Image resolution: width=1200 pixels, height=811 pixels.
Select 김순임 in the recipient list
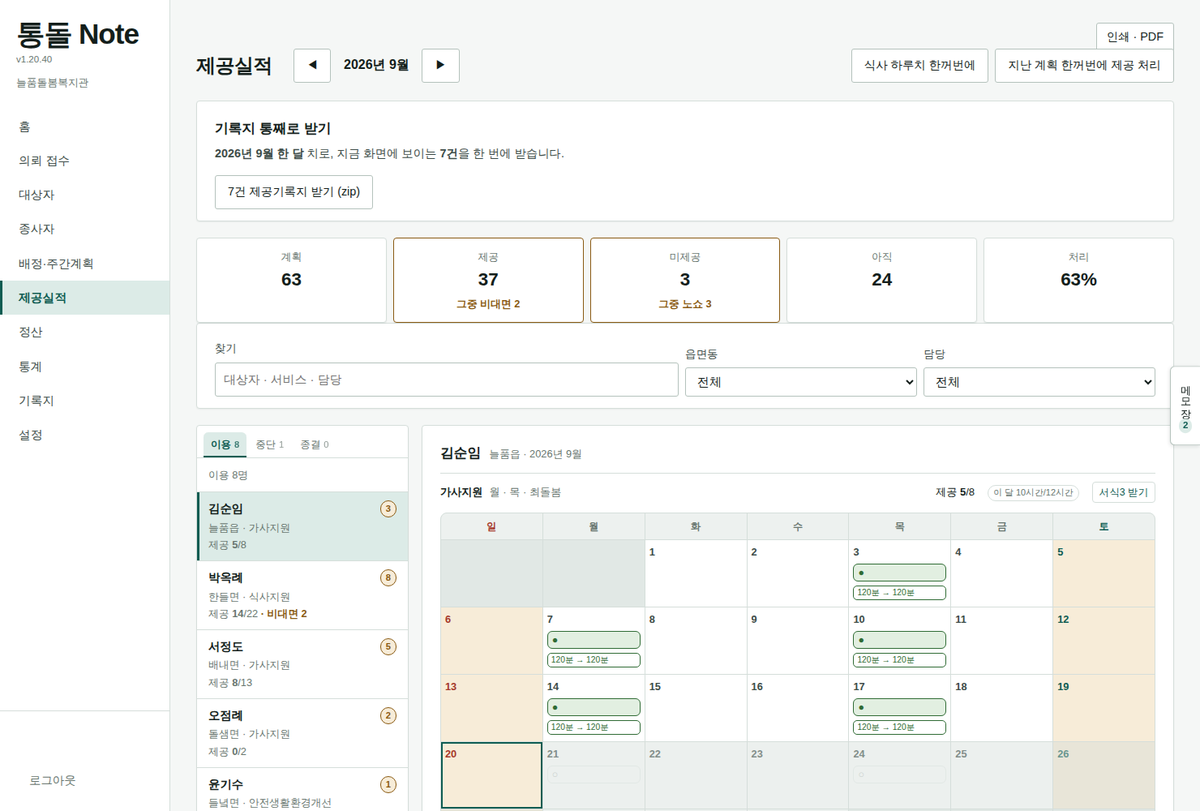pyautogui.click(x=303, y=526)
